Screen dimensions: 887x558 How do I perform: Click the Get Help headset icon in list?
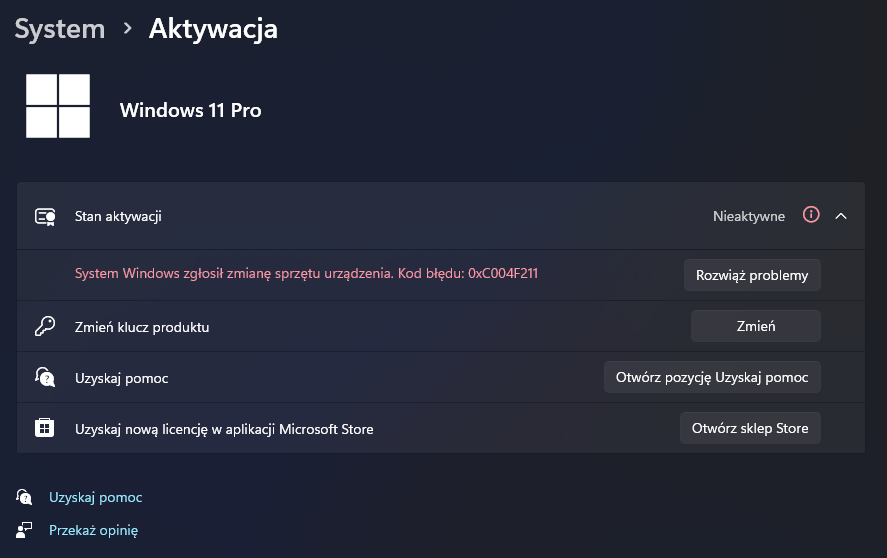(x=45, y=377)
